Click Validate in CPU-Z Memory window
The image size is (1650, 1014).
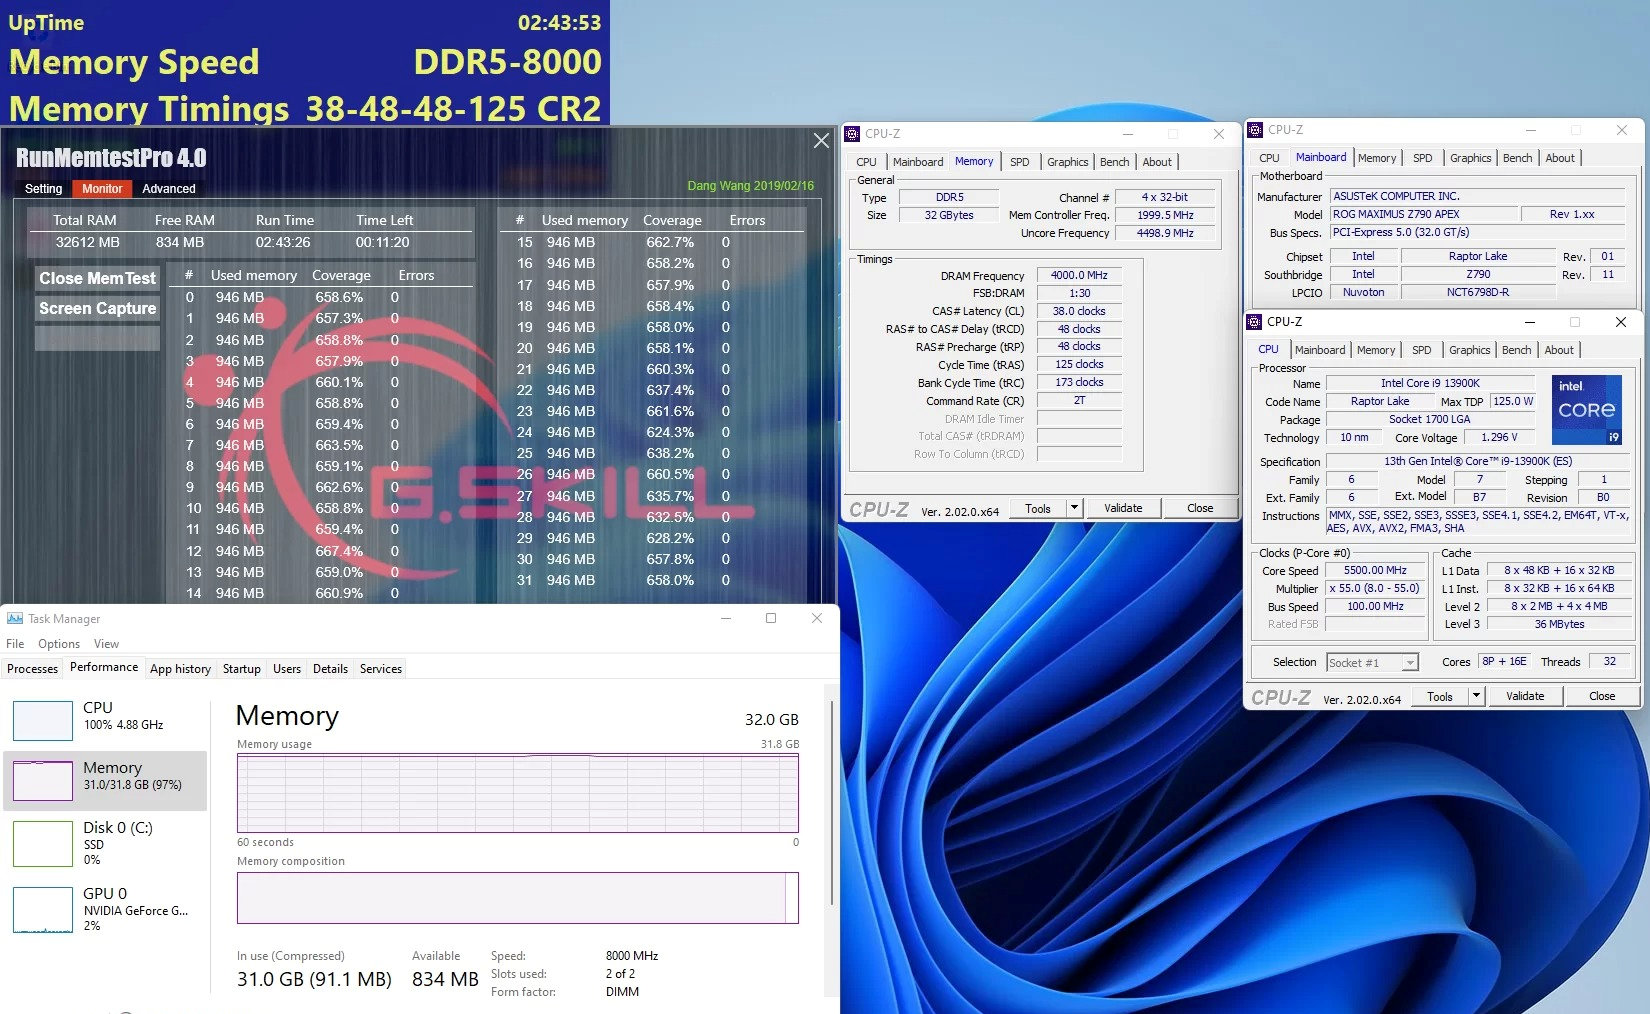(x=1123, y=508)
